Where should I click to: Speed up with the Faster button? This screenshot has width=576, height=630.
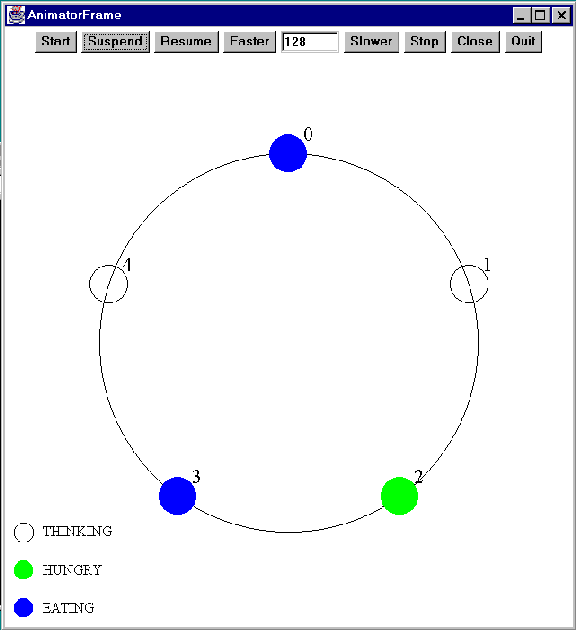(x=249, y=42)
